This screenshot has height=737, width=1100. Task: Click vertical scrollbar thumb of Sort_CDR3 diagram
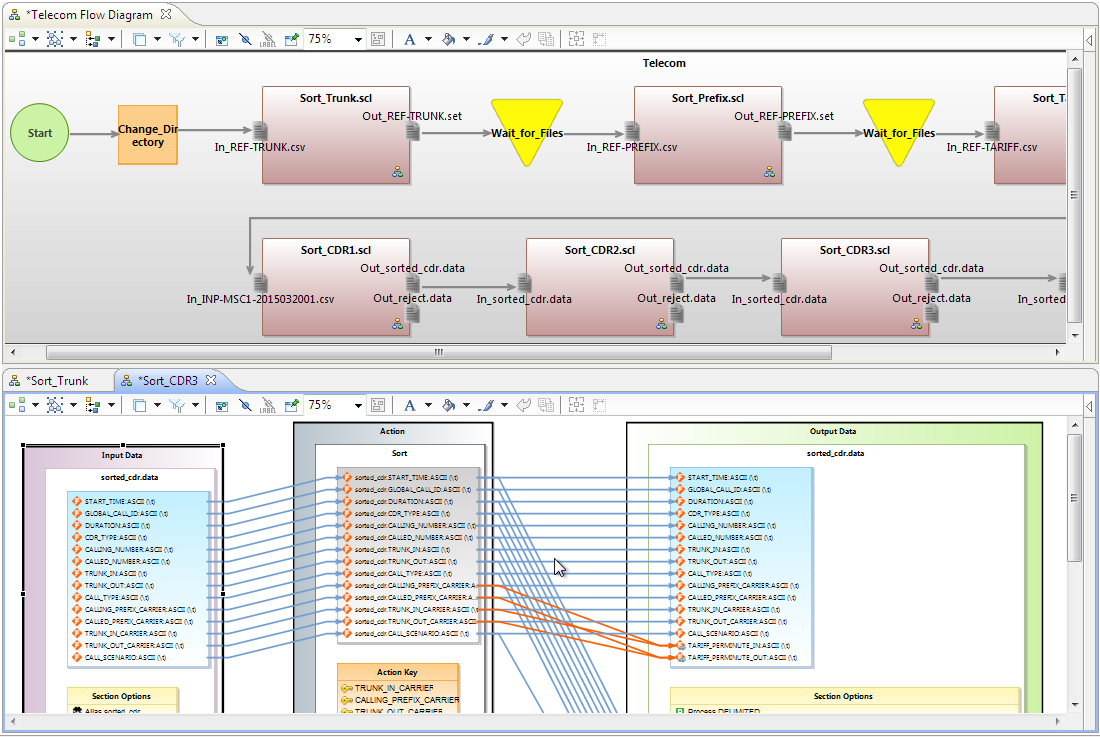pyautogui.click(x=1074, y=497)
